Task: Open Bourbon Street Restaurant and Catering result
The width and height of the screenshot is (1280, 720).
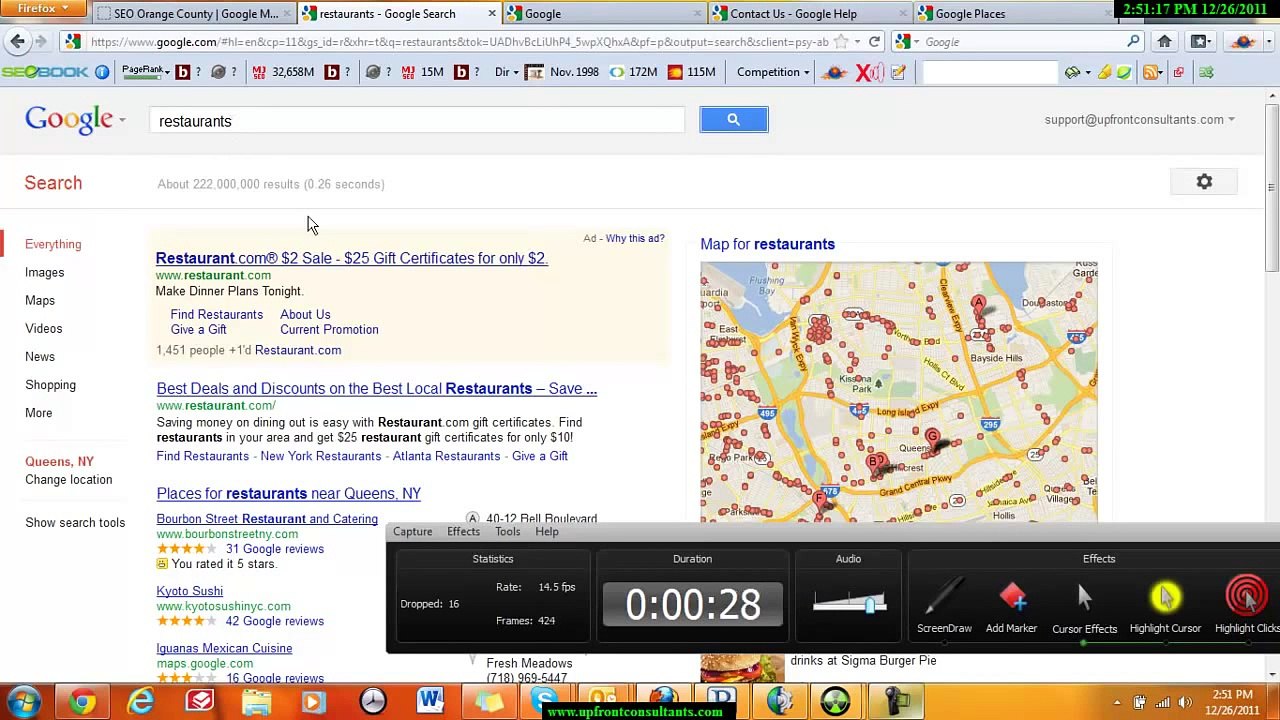Action: click(267, 519)
